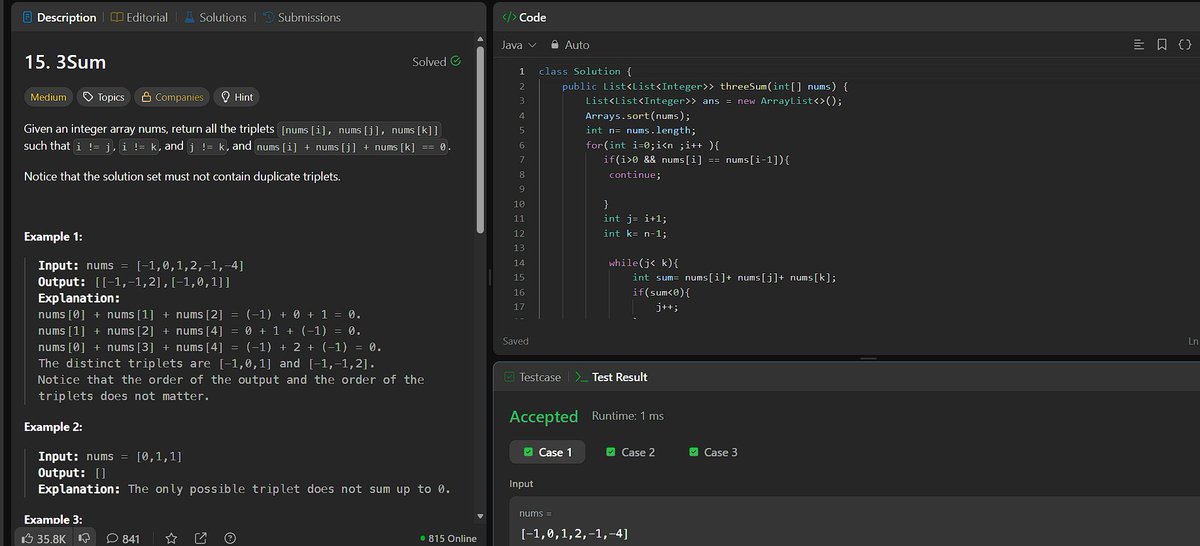The height and width of the screenshot is (546, 1200).
Task: Select the Test Result tab
Action: (611, 377)
